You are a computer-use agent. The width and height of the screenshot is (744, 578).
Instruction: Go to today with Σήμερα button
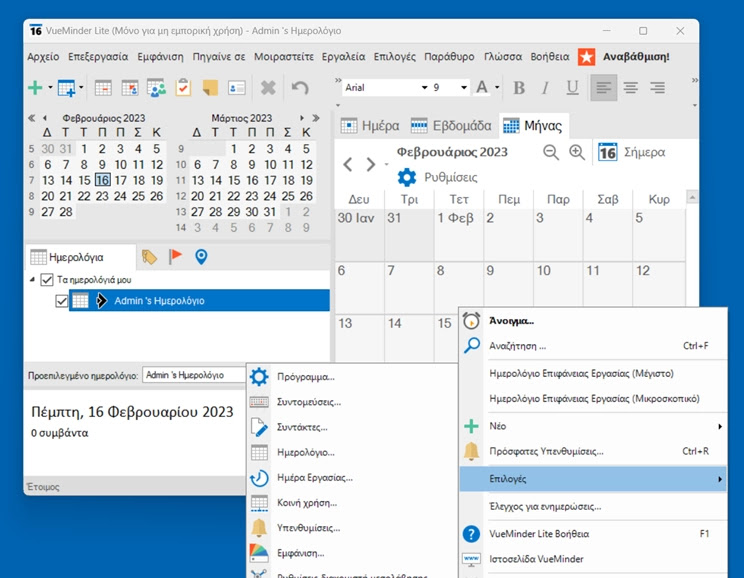click(631, 152)
